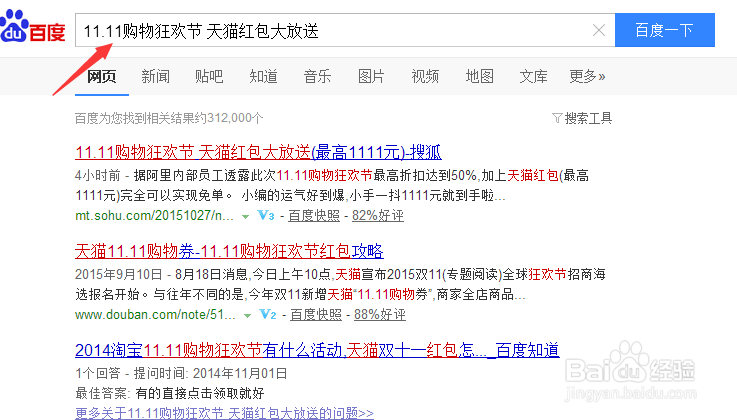This screenshot has height=420, width=737.
Task: Open the 音乐 tab
Action: 317,76
